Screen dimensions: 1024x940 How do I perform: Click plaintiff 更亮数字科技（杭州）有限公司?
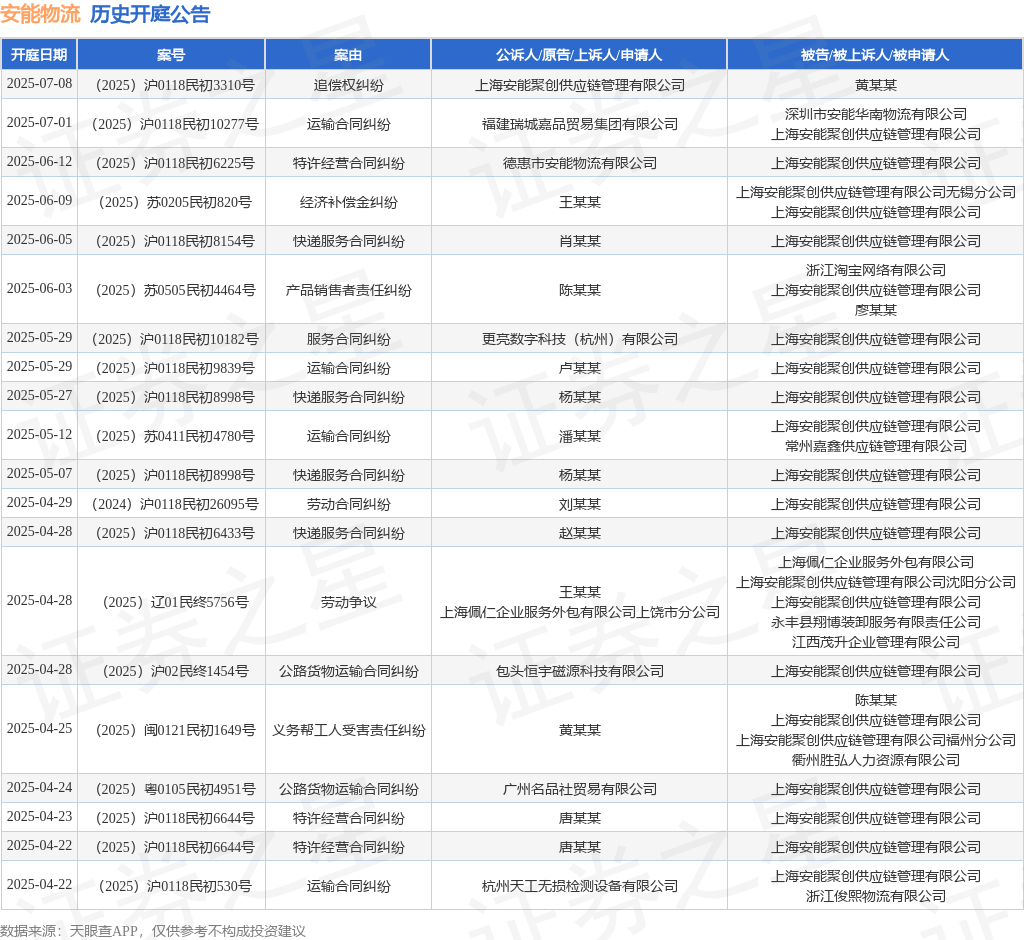coord(580,339)
